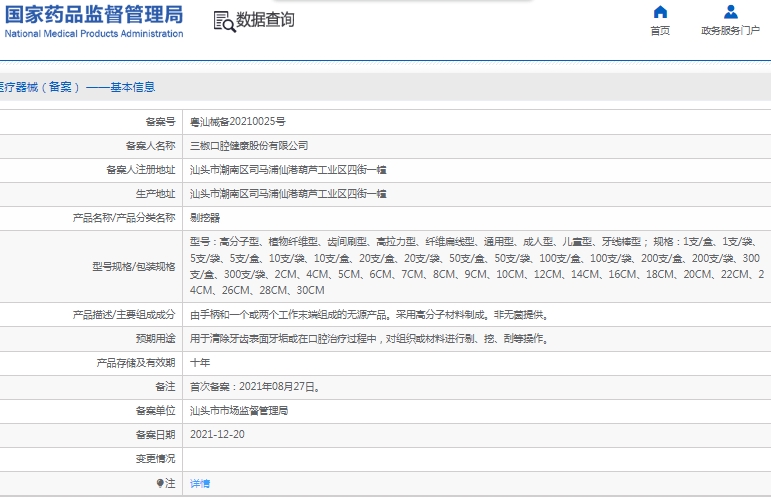Viewport: 771px width, 504px height.
Task: Click the 产品名称/产品分类名称 label
Action: [124, 218]
